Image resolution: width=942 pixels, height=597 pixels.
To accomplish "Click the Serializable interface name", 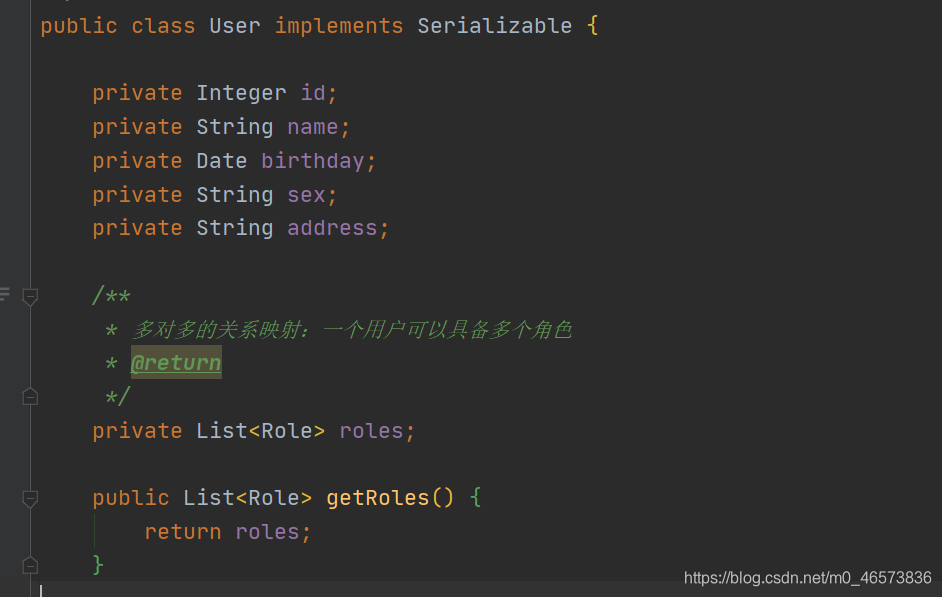I will click(x=494, y=26).
